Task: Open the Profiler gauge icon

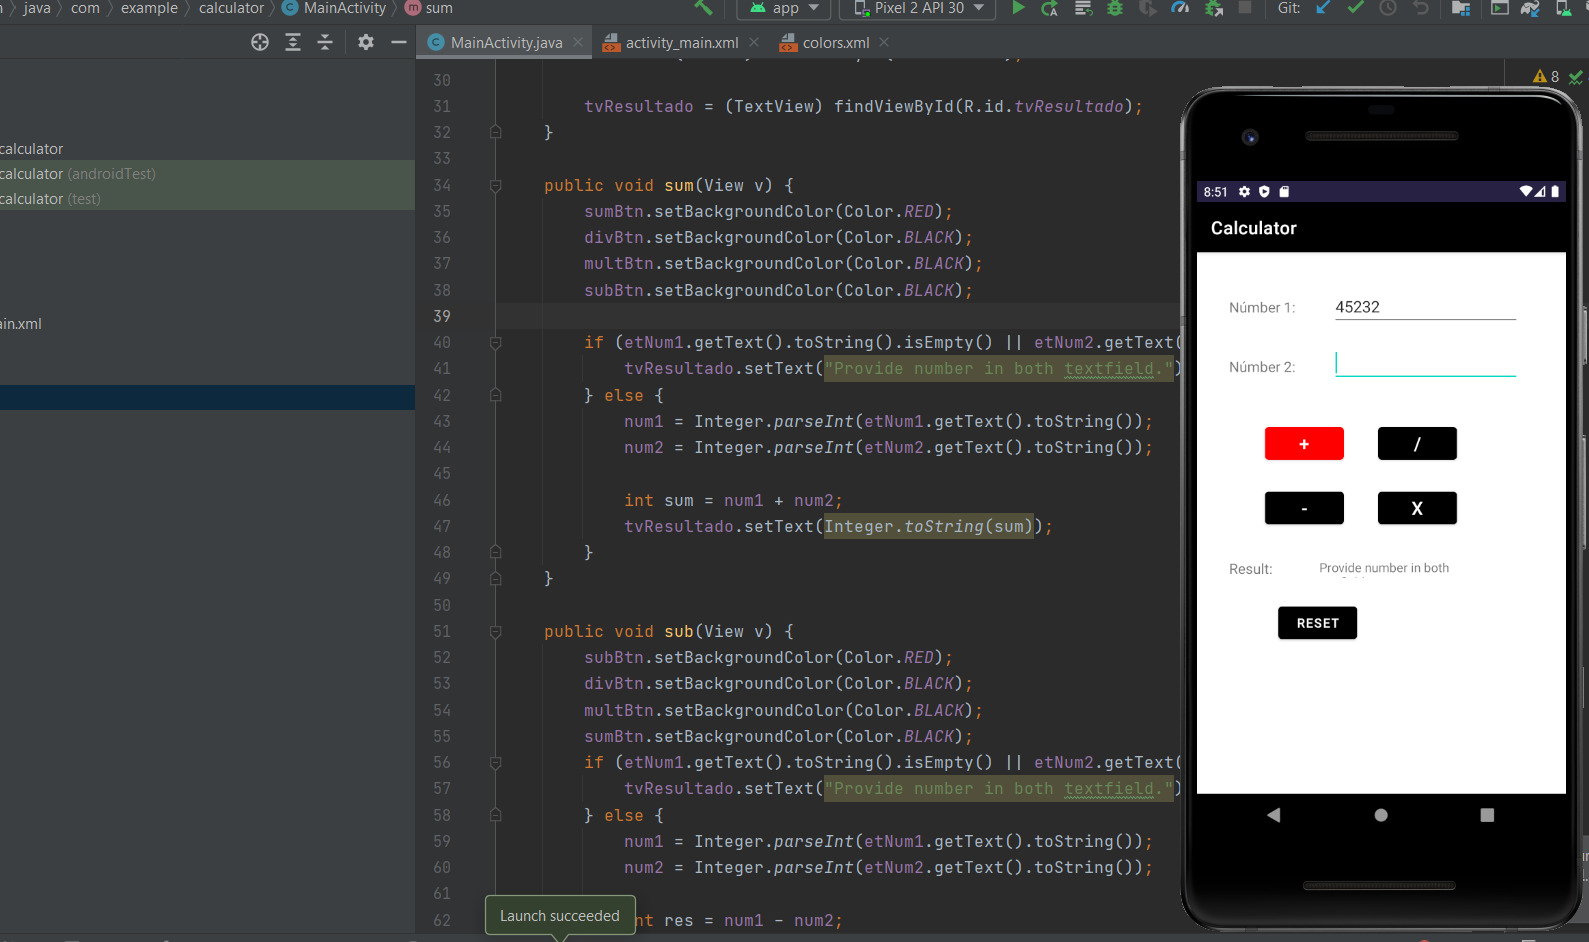Action: [x=1181, y=8]
